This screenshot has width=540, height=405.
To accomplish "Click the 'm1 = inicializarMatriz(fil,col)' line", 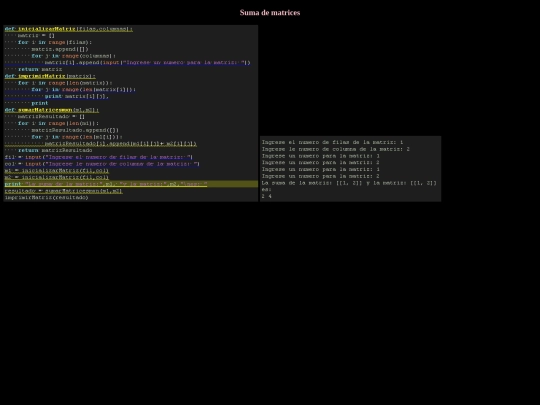I will click(57, 171).
